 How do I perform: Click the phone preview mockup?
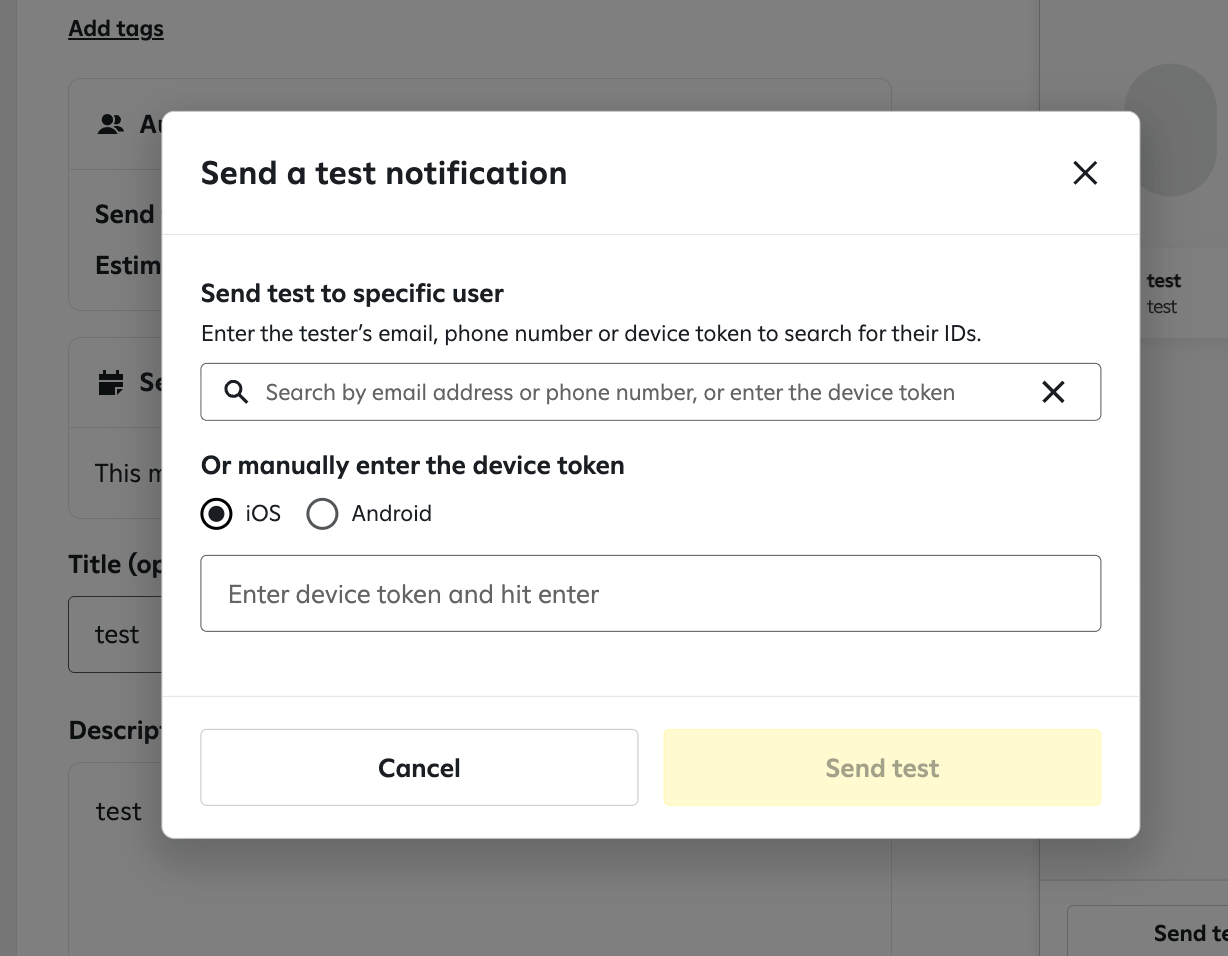(x=1170, y=130)
